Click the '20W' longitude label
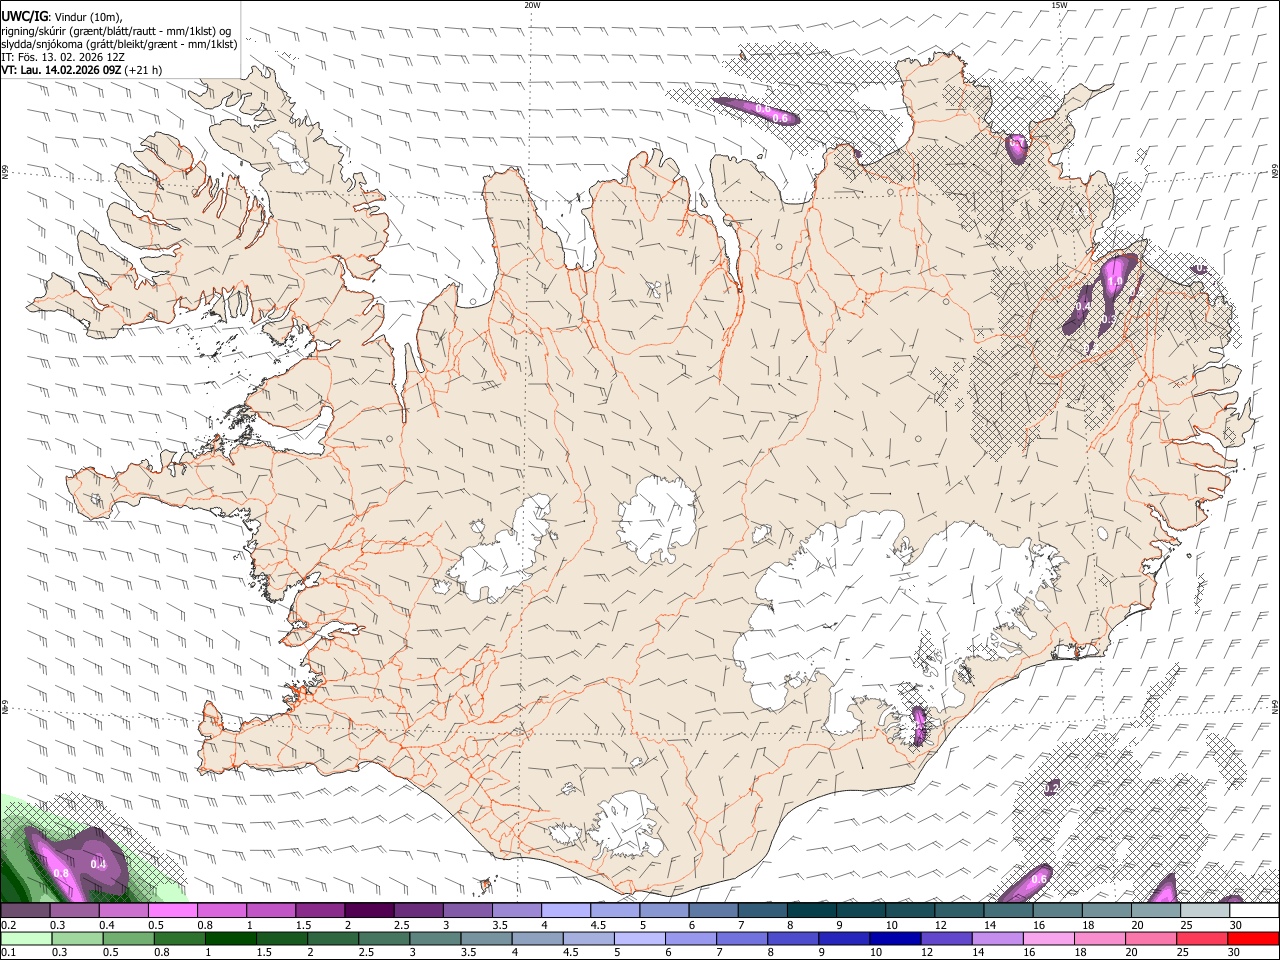1280x960 pixels. (x=532, y=5)
